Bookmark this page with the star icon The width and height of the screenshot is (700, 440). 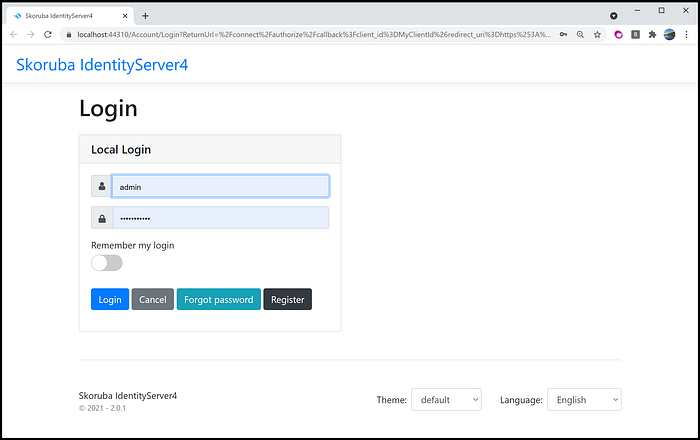click(x=597, y=34)
